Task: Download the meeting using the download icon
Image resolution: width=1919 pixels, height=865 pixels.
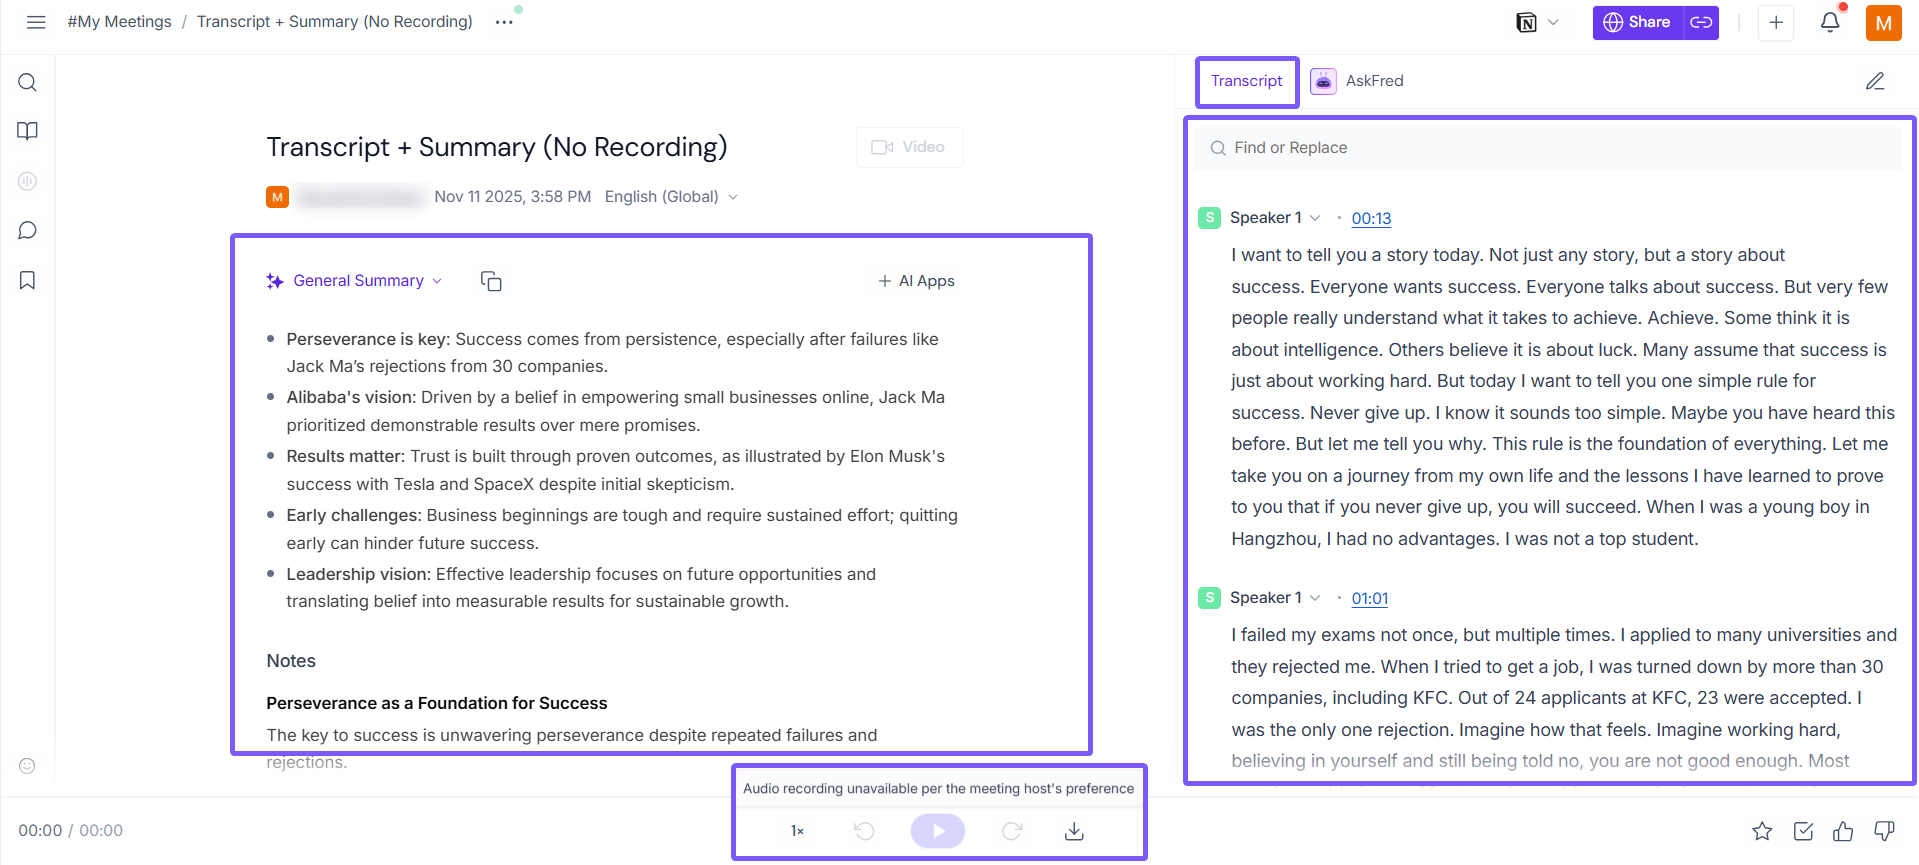Action: (1074, 831)
